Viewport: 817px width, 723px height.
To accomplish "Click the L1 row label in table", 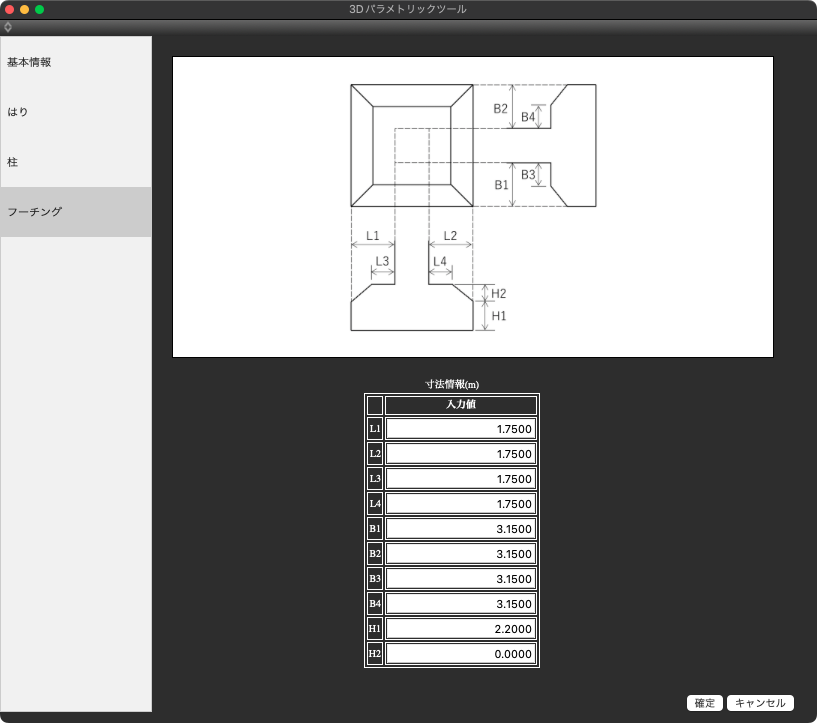I will click(375, 429).
